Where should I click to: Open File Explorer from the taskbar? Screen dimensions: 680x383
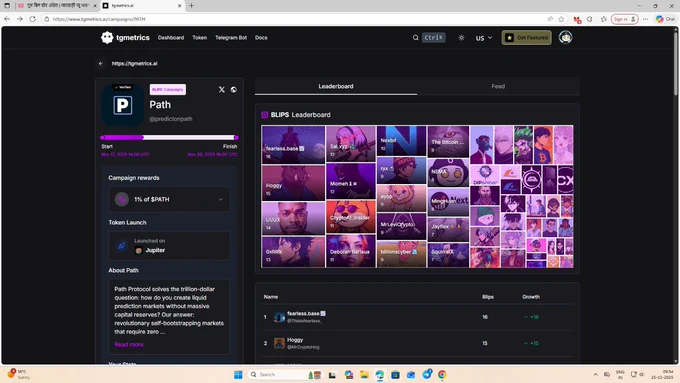click(x=364, y=375)
